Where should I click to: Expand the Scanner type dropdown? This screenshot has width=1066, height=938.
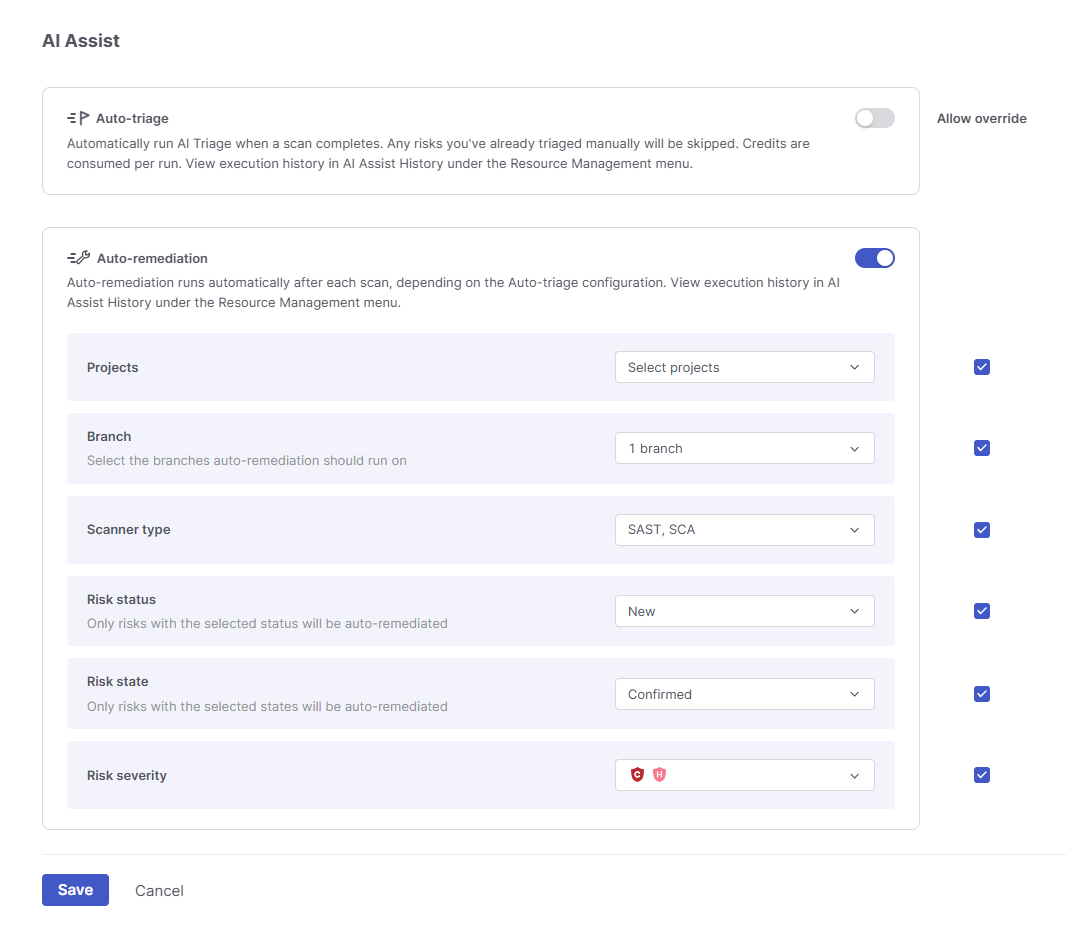[x=744, y=529]
